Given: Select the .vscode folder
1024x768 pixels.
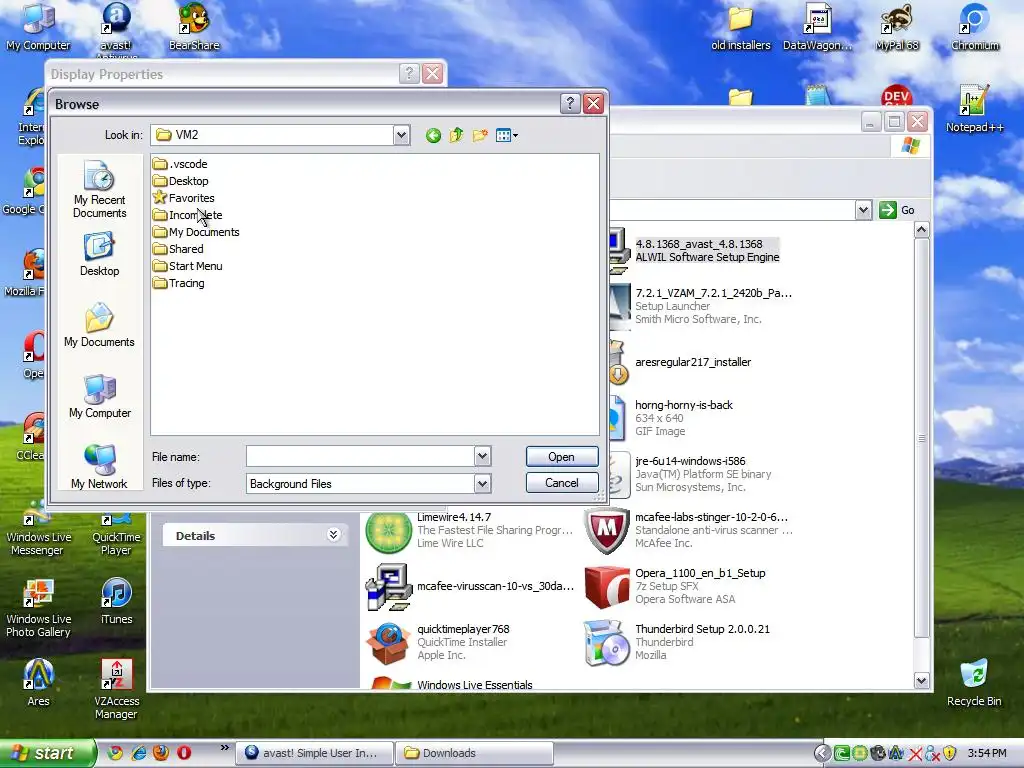Looking at the screenshot, I should pyautogui.click(x=180, y=164).
